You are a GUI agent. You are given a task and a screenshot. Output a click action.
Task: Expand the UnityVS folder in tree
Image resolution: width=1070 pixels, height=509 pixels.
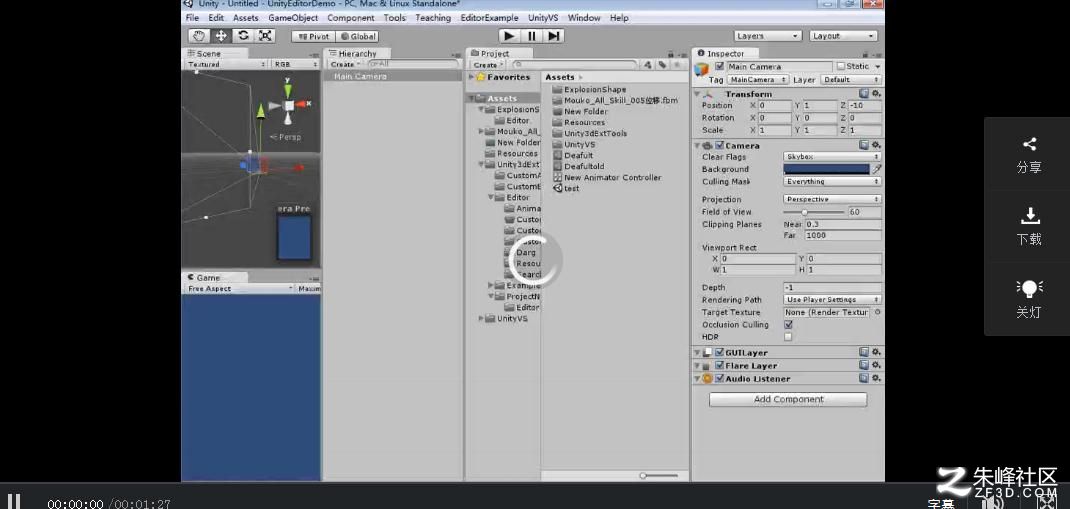pyautogui.click(x=481, y=319)
